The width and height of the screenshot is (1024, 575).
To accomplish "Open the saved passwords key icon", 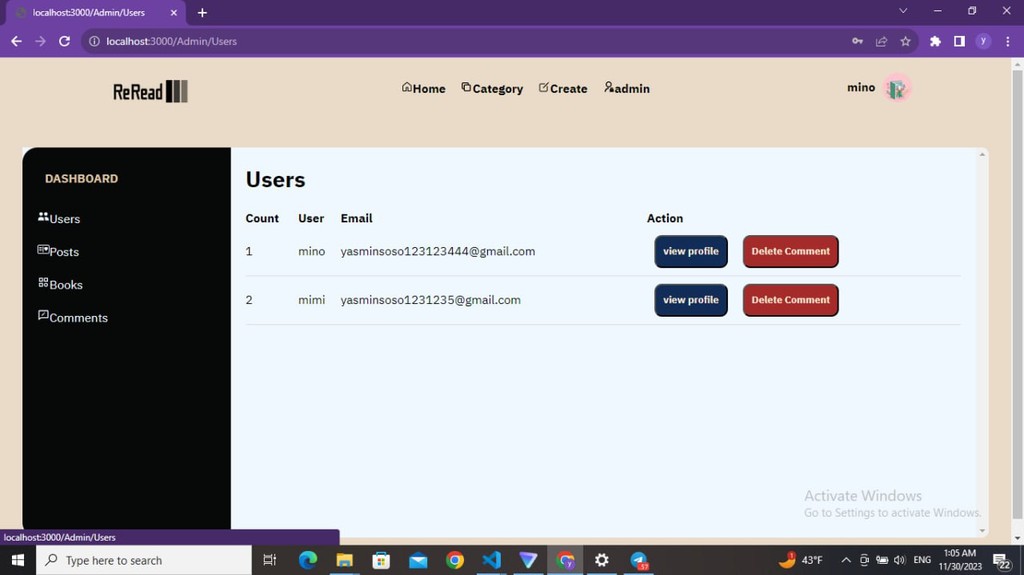I will click(x=857, y=41).
